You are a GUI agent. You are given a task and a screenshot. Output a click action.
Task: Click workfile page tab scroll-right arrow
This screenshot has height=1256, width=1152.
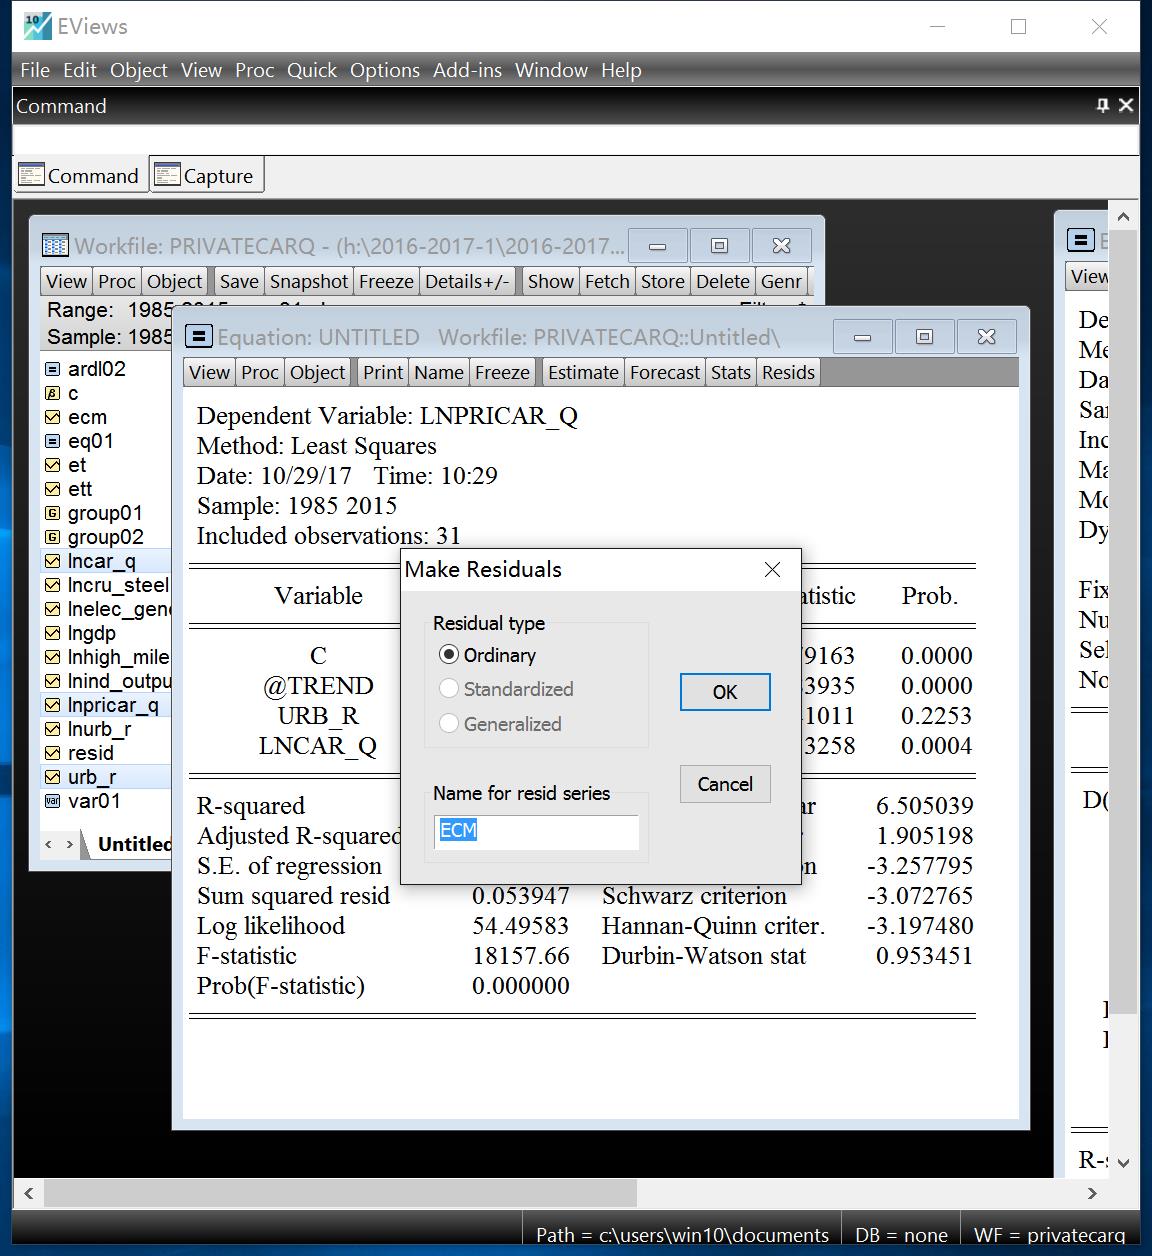pyautogui.click(x=70, y=844)
